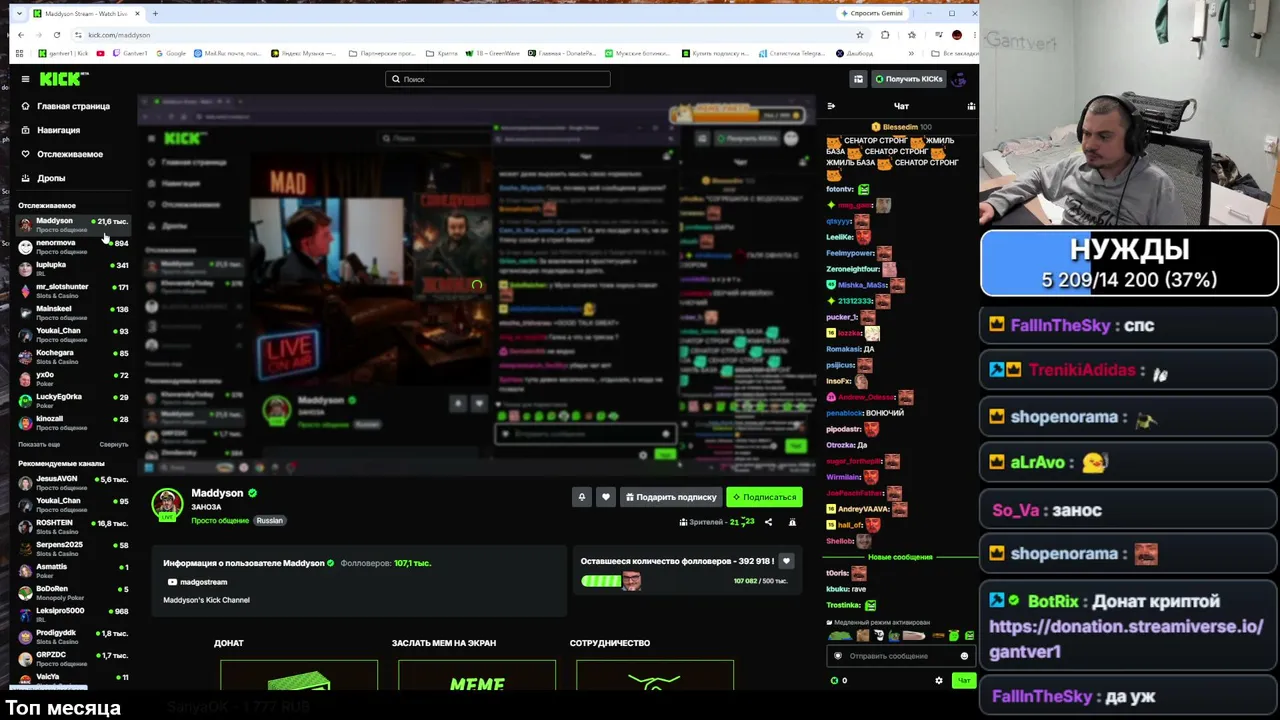This screenshot has height=720, width=1280.
Task: Click the Maddyson stream video player
Action: point(476,285)
